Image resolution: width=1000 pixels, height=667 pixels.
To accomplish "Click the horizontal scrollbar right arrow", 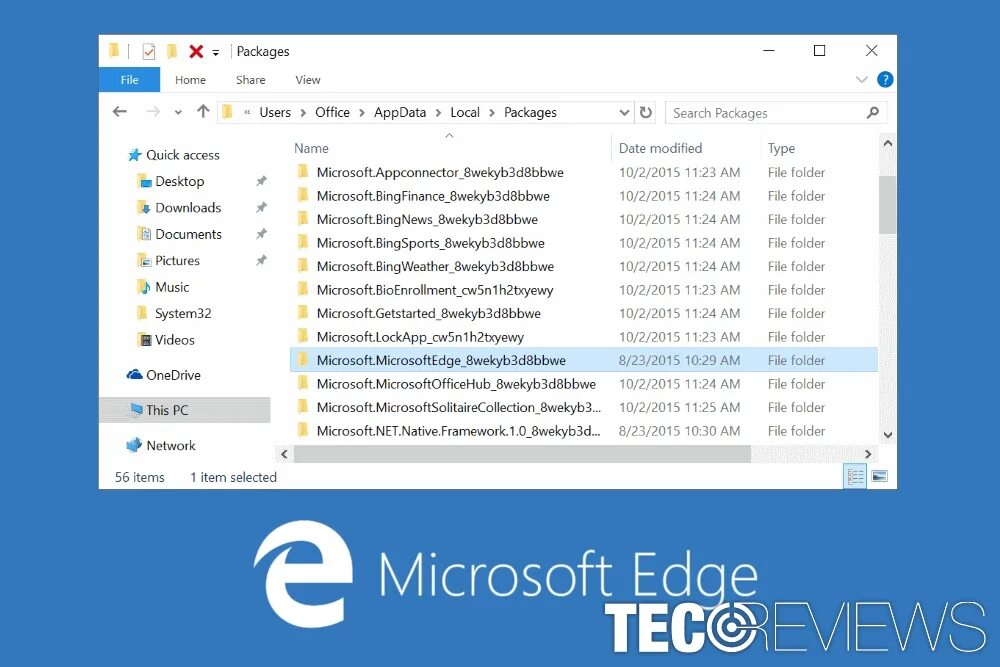I will 867,454.
